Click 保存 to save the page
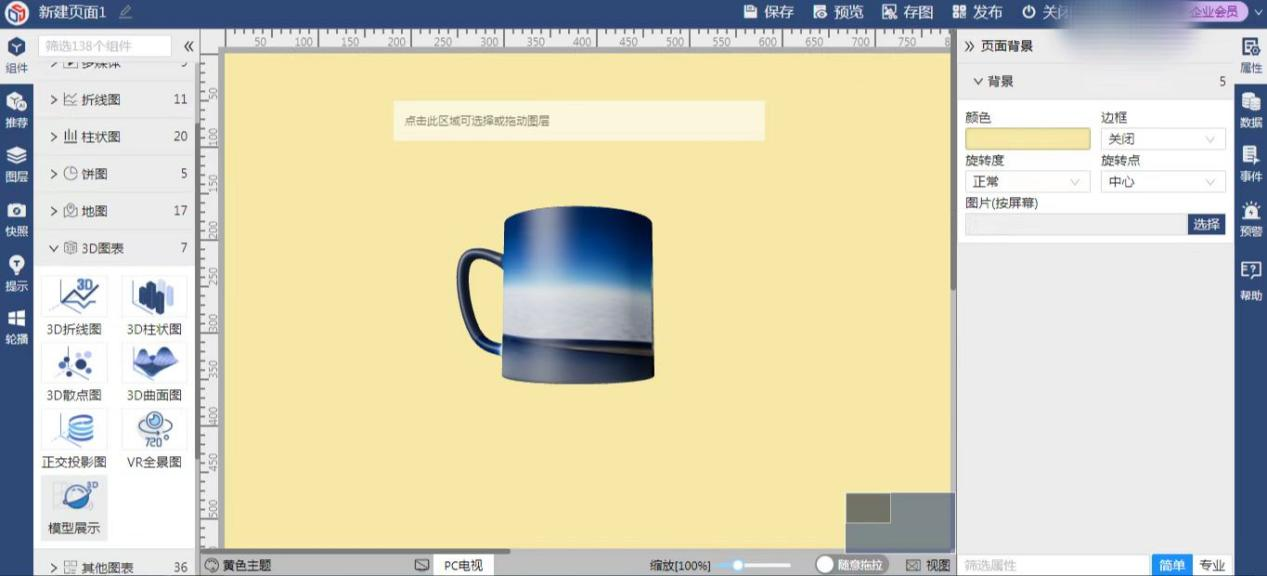The width and height of the screenshot is (1267, 576). pyautogui.click(x=769, y=12)
